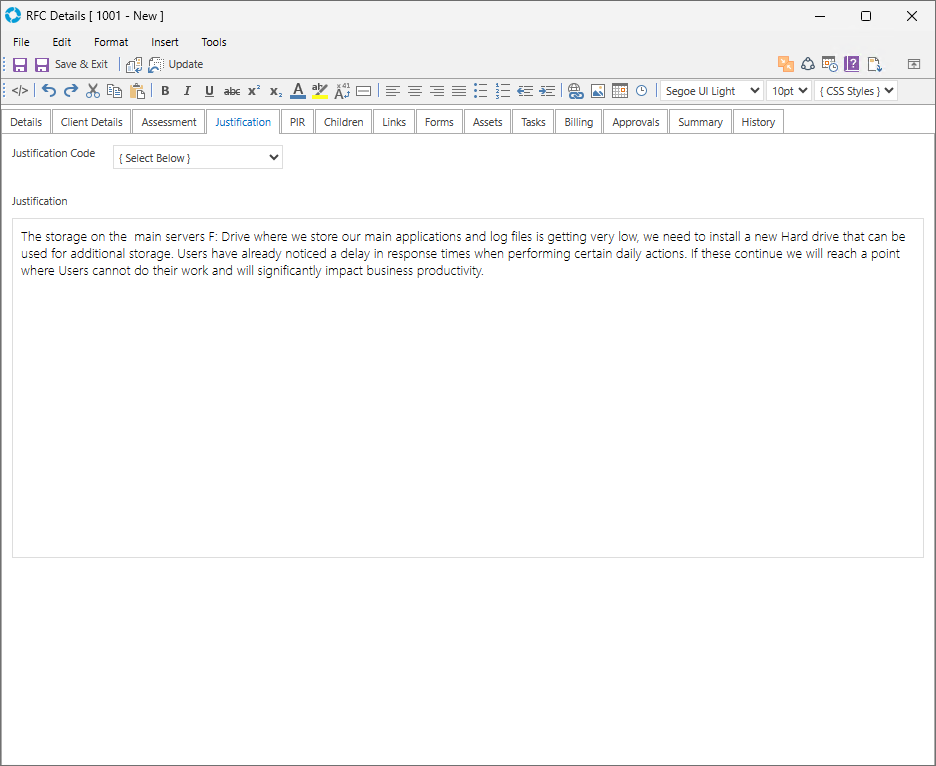Screen dimensions: 936x766
Task: Insert an image into the justification
Action: (x=598, y=91)
